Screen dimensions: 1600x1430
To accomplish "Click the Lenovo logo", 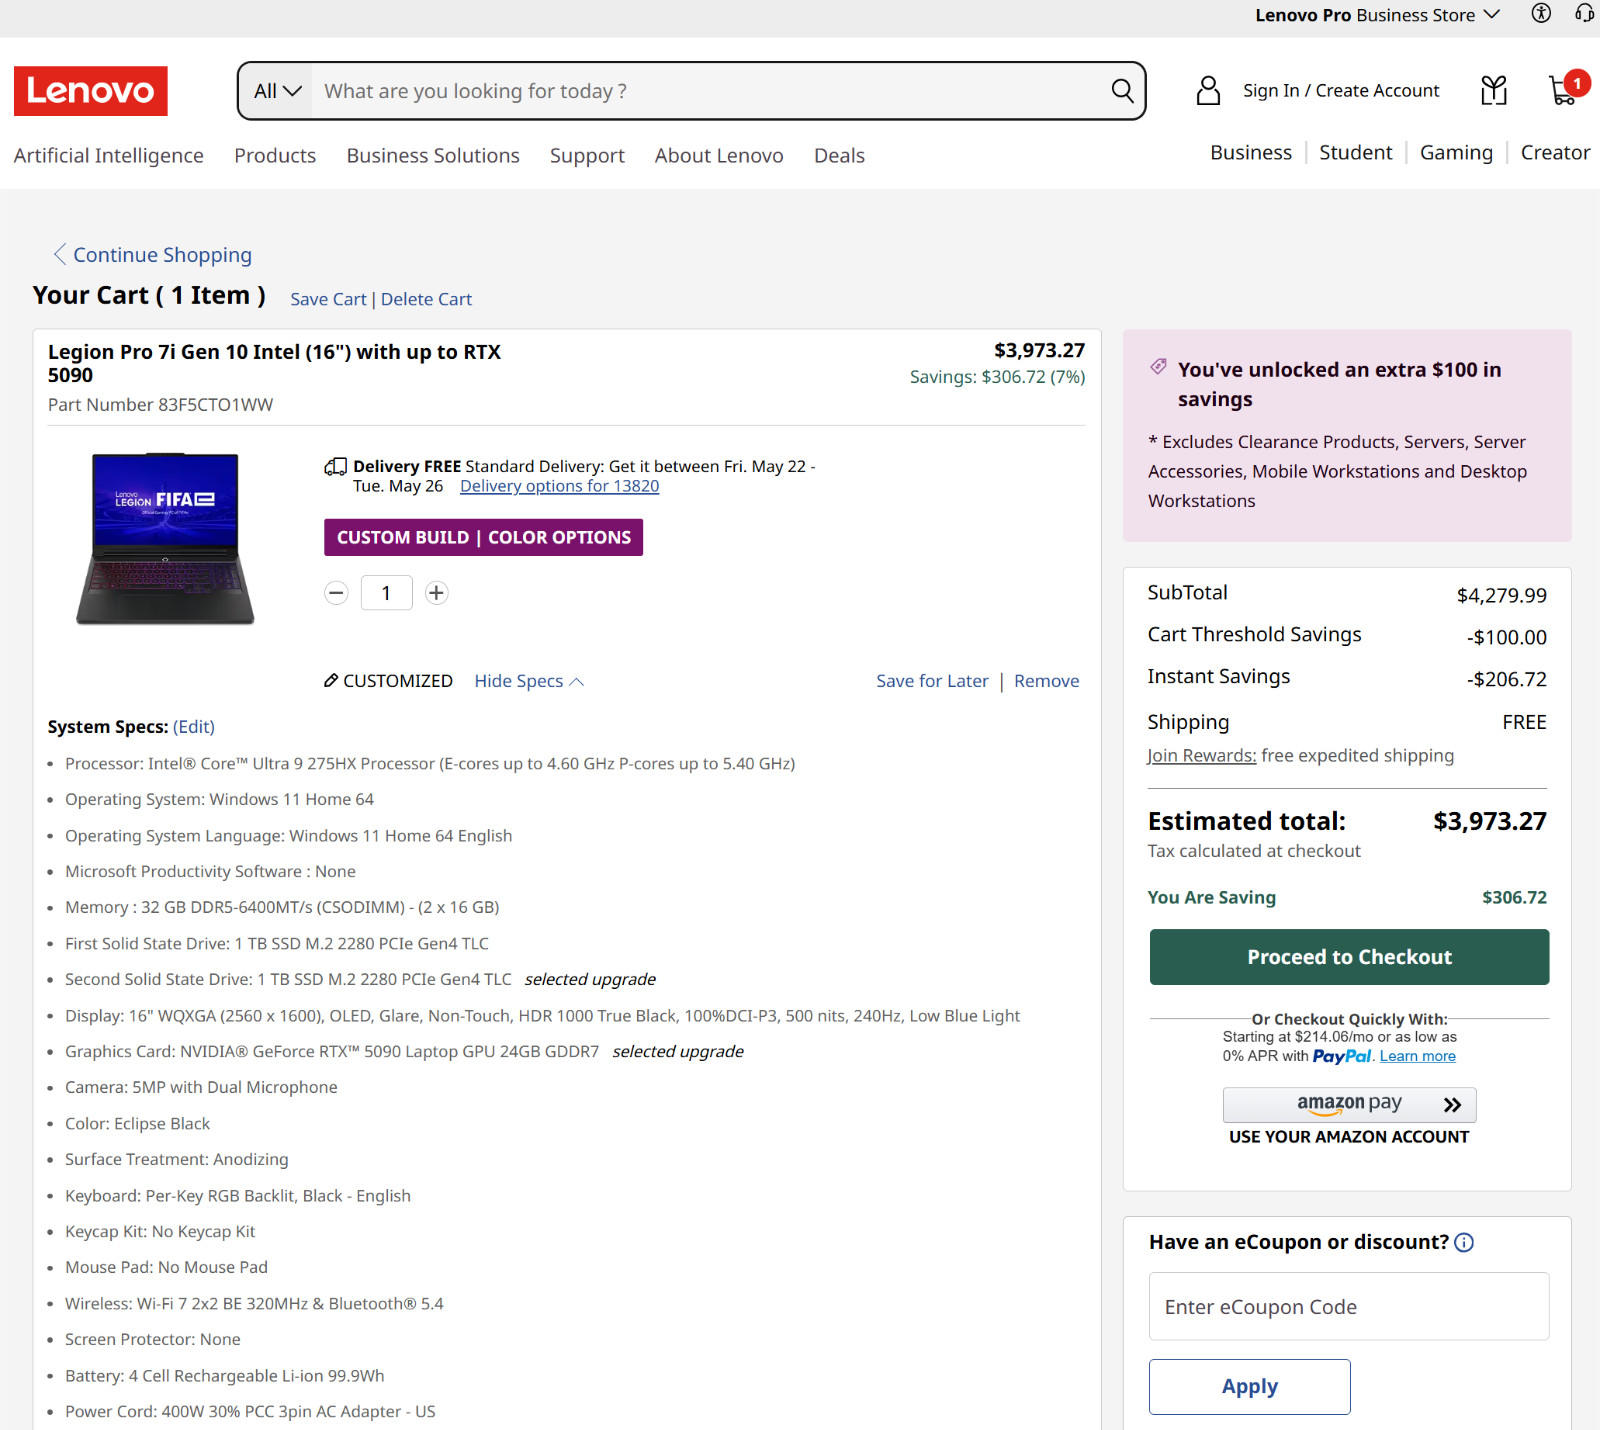I will (91, 91).
